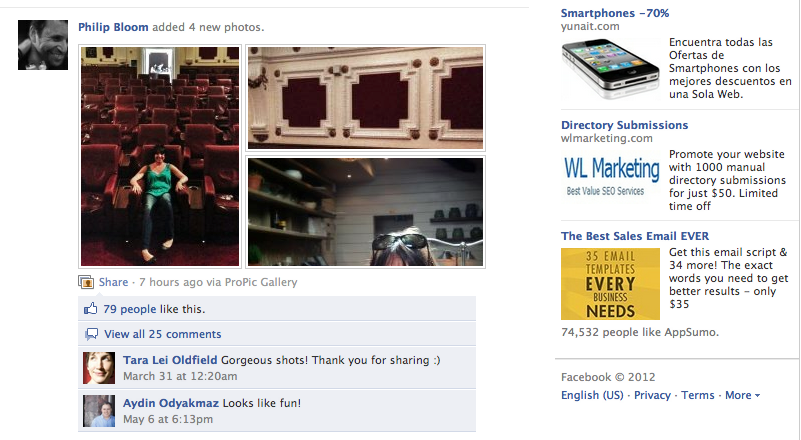Screen dimensions: 801x440
Task: Click the WL Marketing logo
Action: pos(611,176)
